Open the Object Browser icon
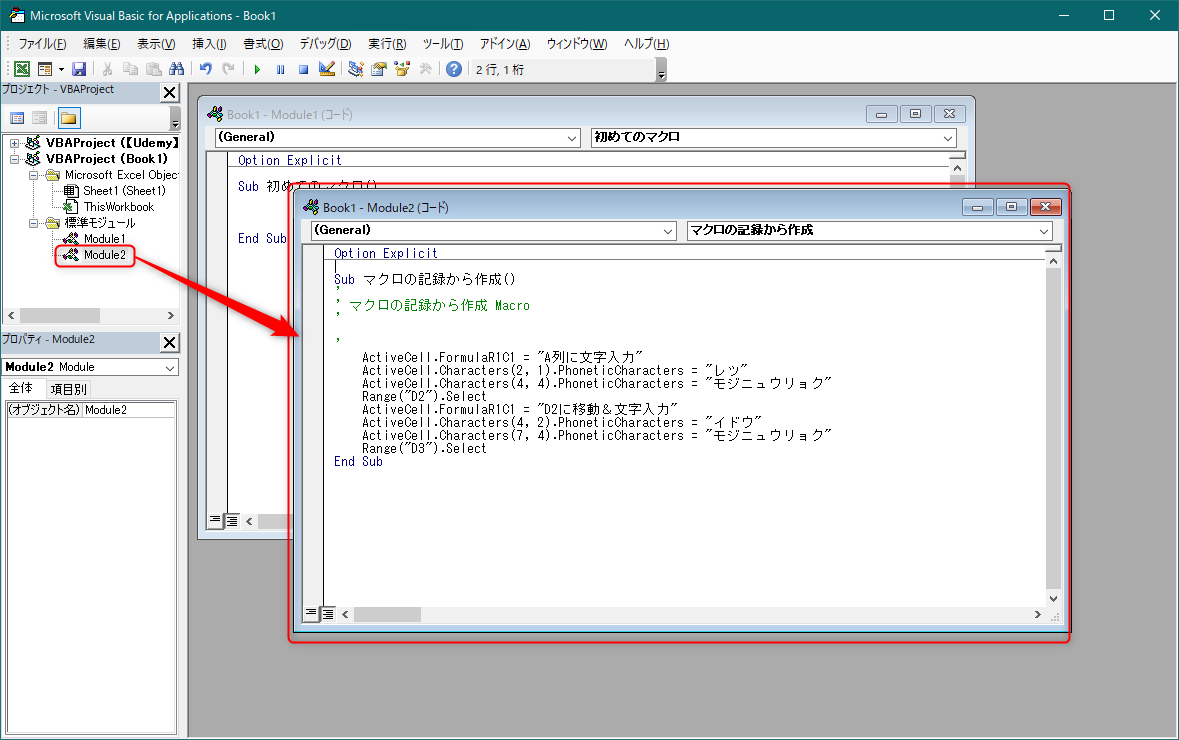Viewport: 1179px width, 740px height. (x=402, y=69)
